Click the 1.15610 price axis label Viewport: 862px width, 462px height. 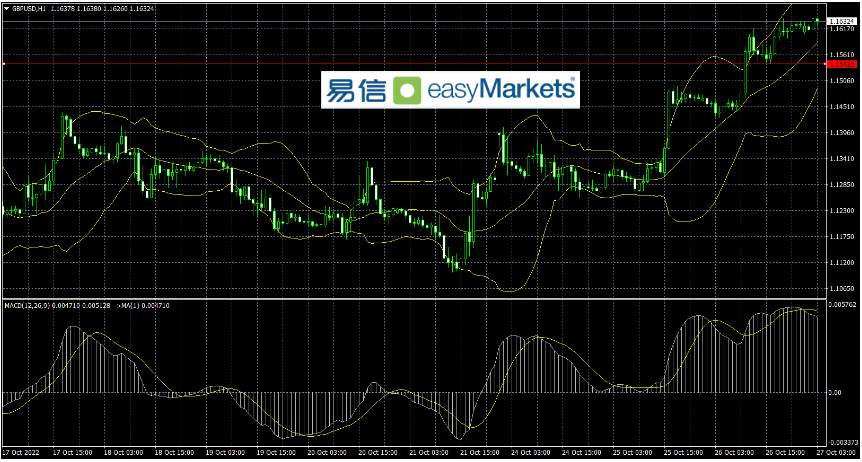841,54
